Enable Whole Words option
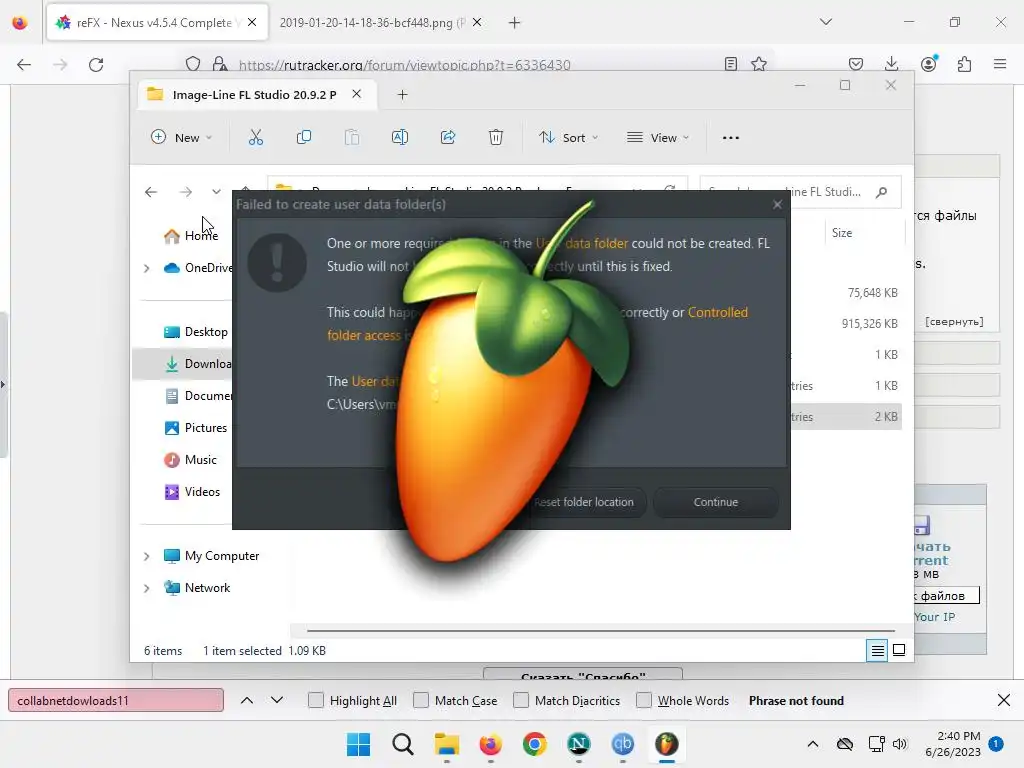 (x=644, y=700)
